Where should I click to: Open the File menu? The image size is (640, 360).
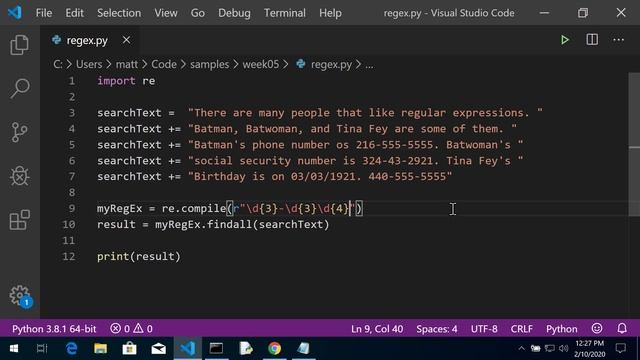point(44,13)
